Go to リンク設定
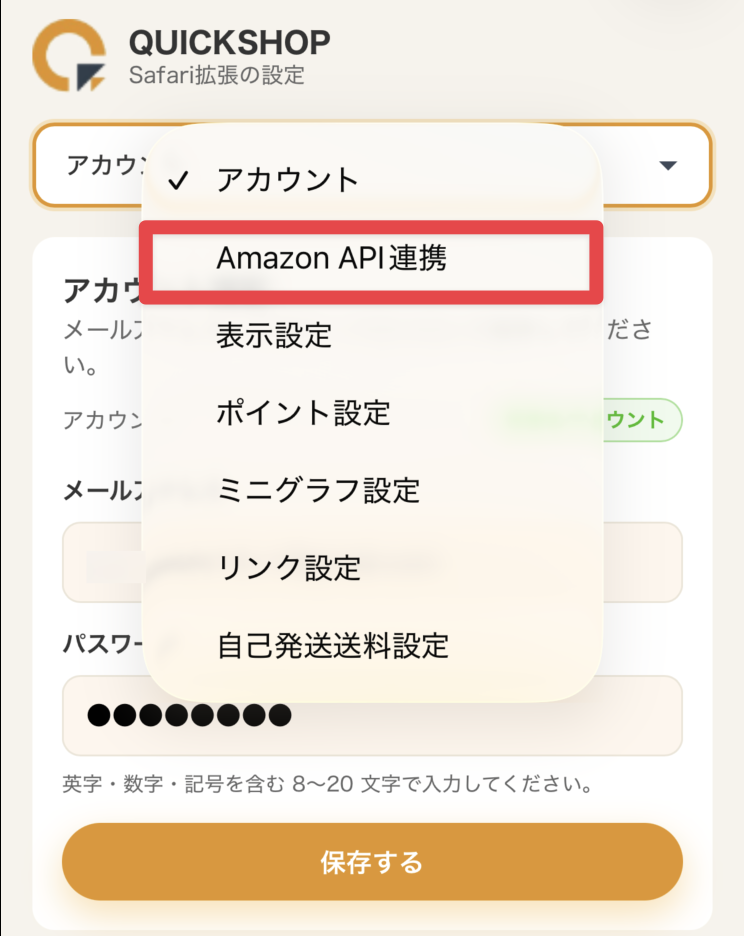The width and height of the screenshot is (744, 936). pyautogui.click(x=288, y=568)
